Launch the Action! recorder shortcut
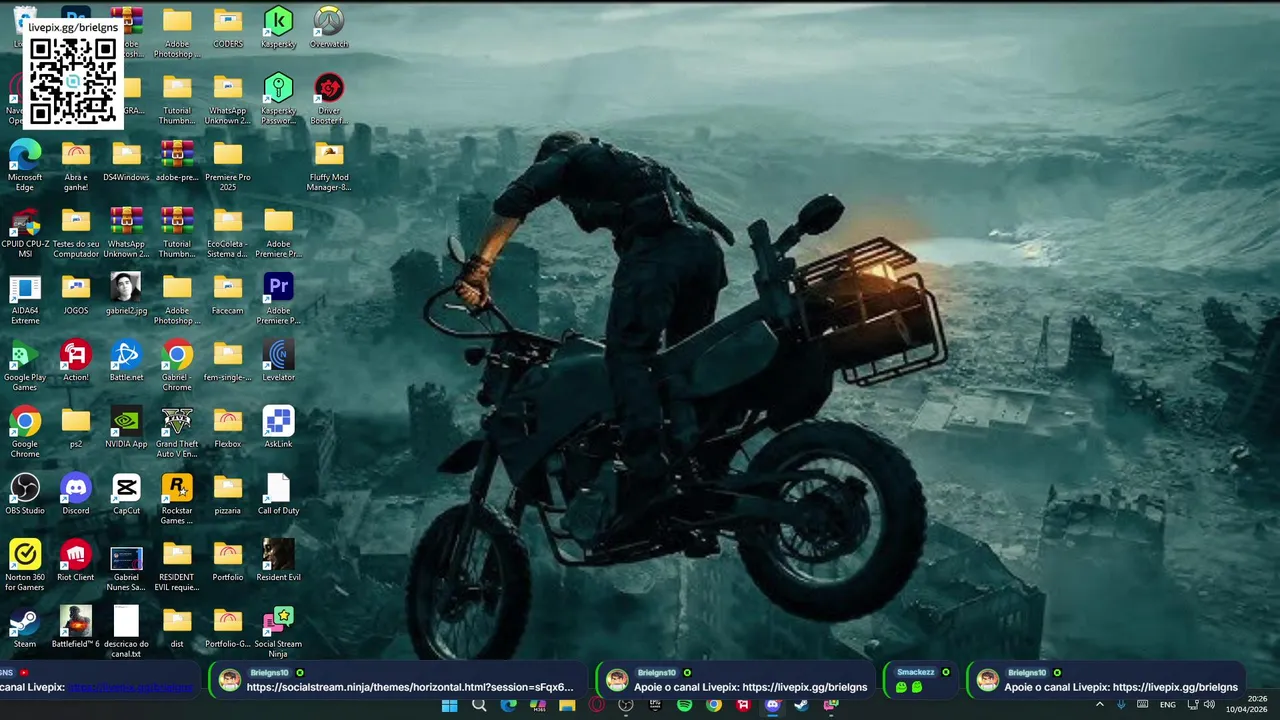 (x=76, y=360)
